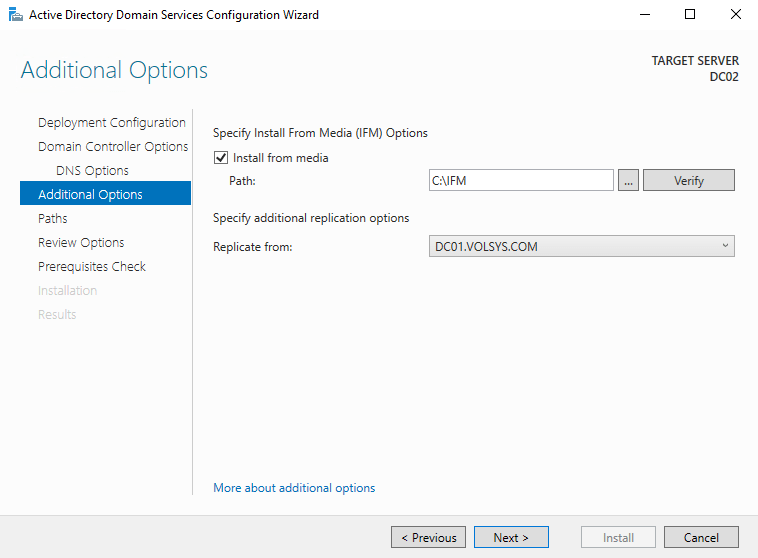Go to the Deployment Configuration step
758x558 pixels.
(x=111, y=123)
